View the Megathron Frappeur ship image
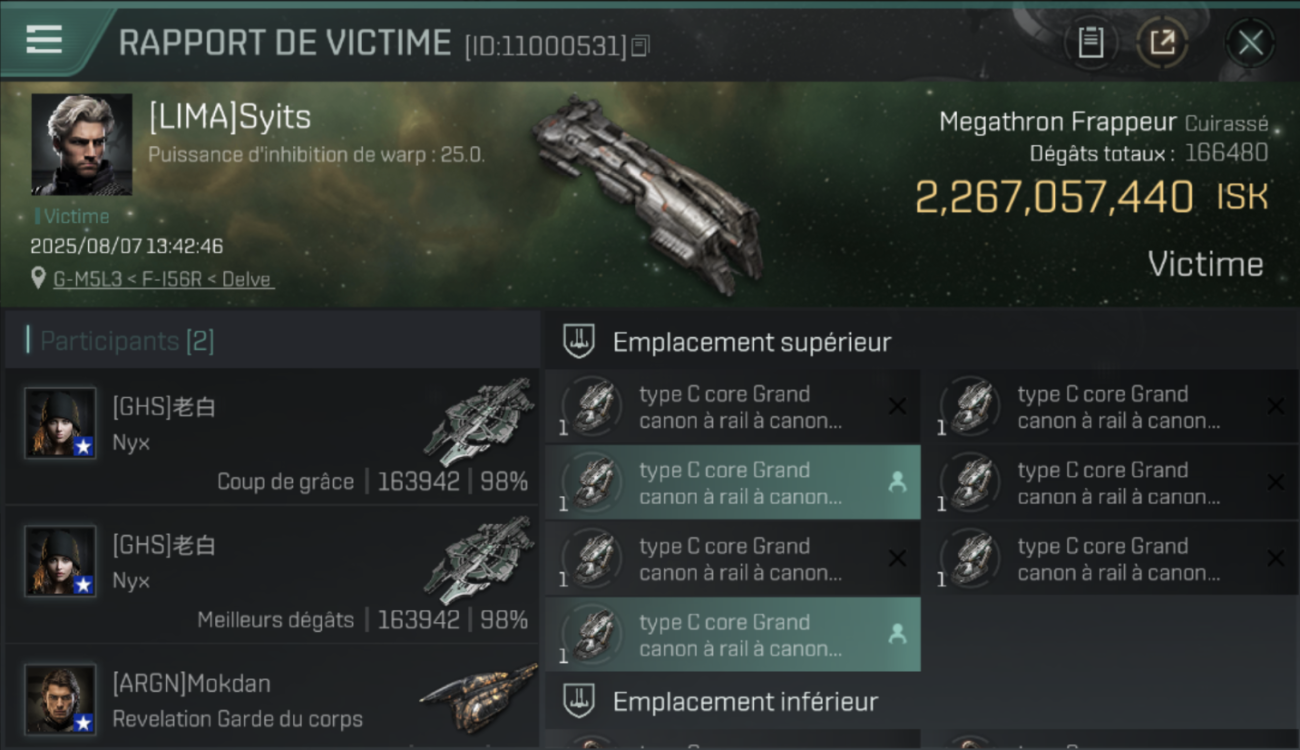The height and width of the screenshot is (750, 1300). [x=647, y=195]
